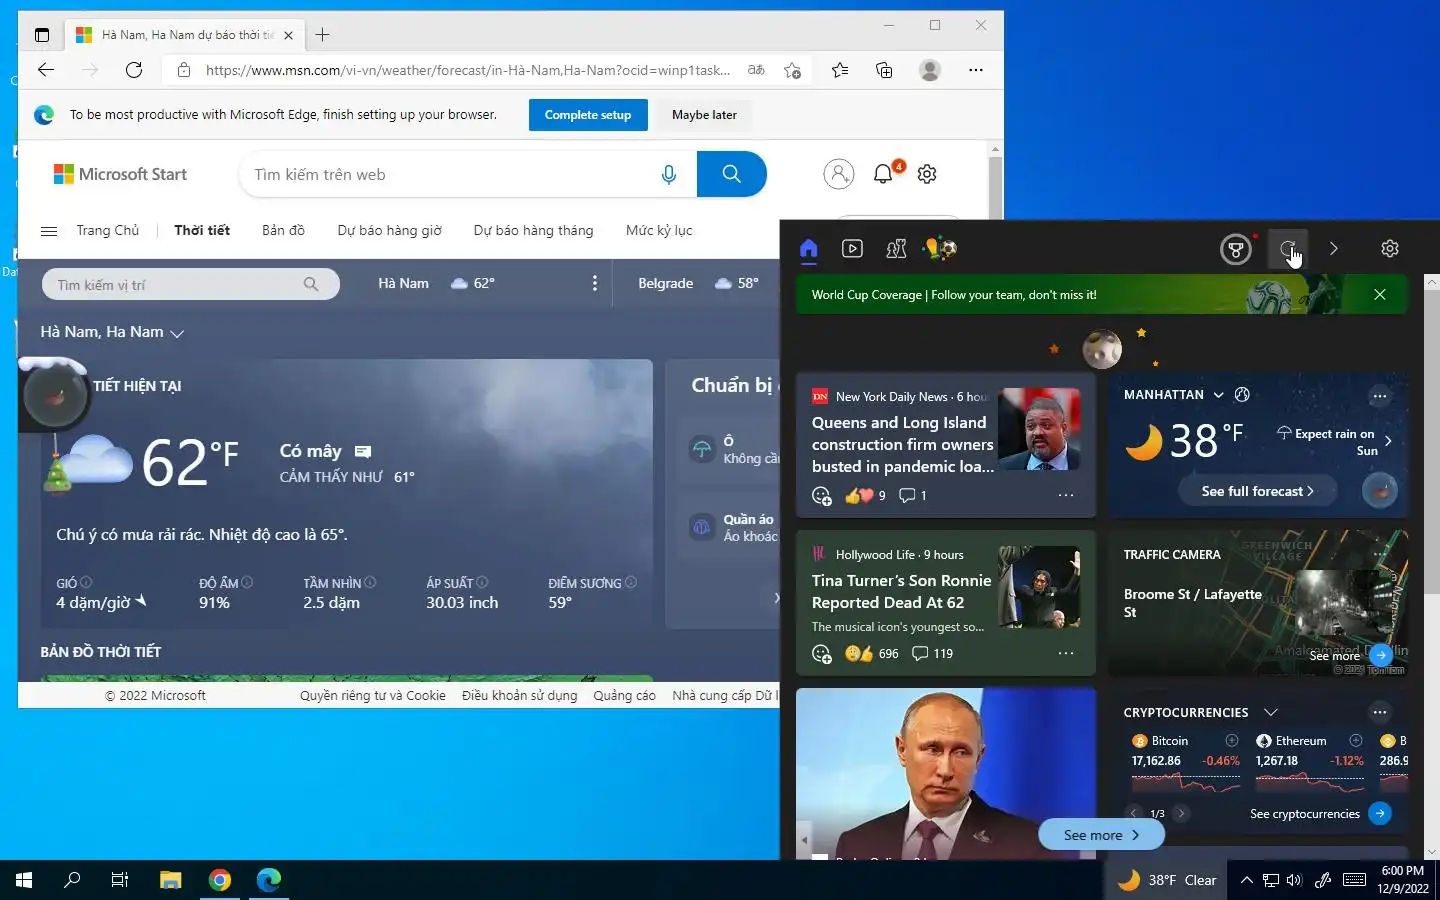Select the Dự báo hàng giờ tab
1440x900 pixels.
coord(389,231)
